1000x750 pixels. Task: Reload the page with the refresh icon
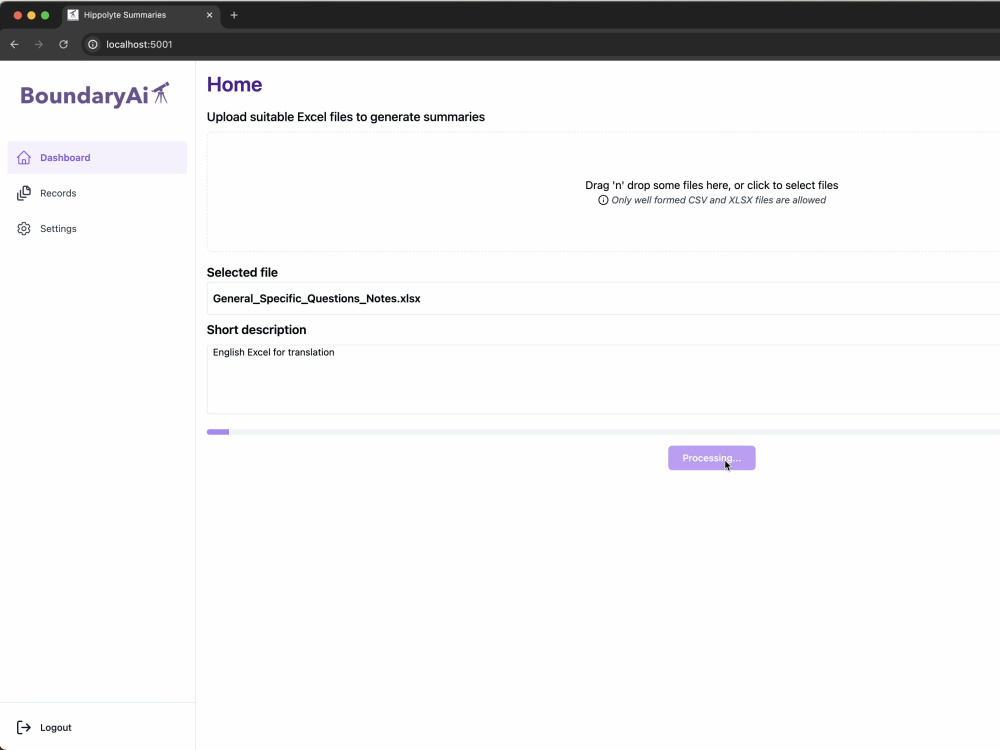(63, 44)
